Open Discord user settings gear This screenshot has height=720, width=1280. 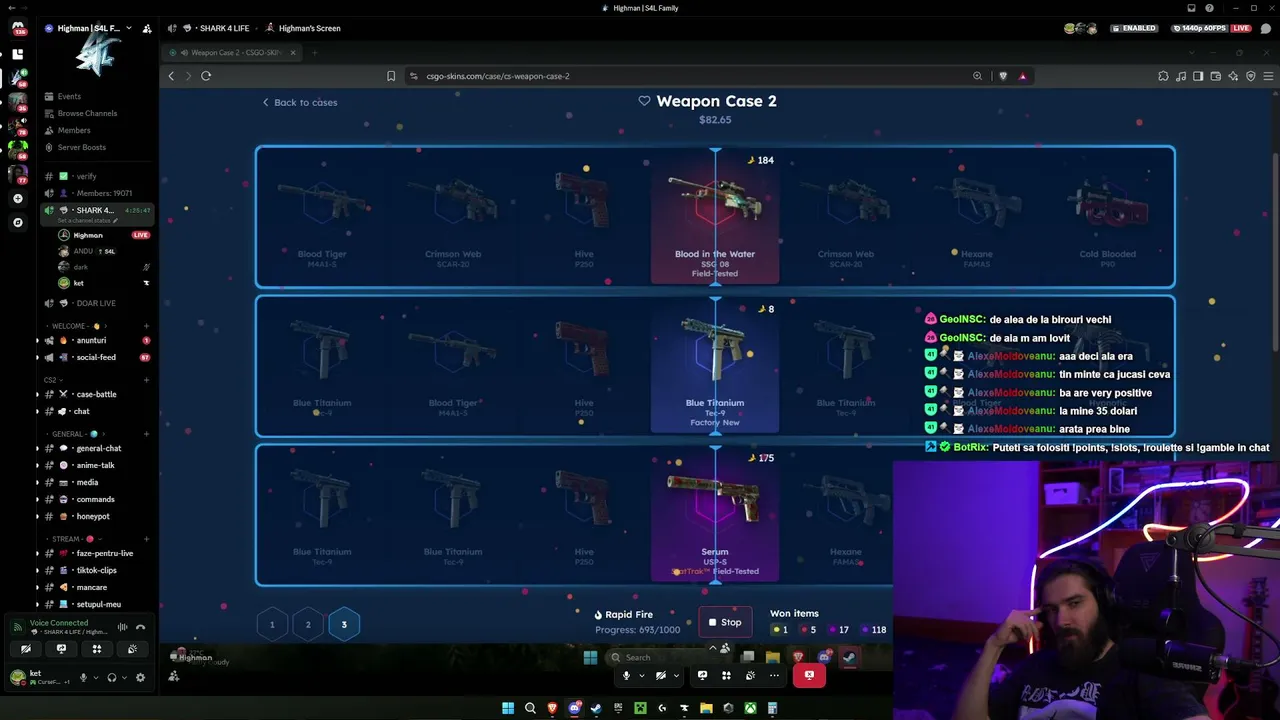[x=140, y=677]
